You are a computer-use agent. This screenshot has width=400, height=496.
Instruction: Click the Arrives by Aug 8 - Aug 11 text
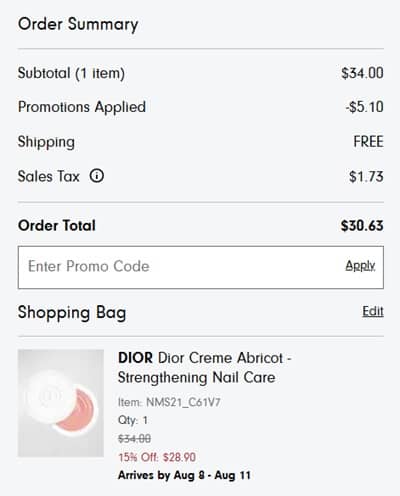coord(184,475)
